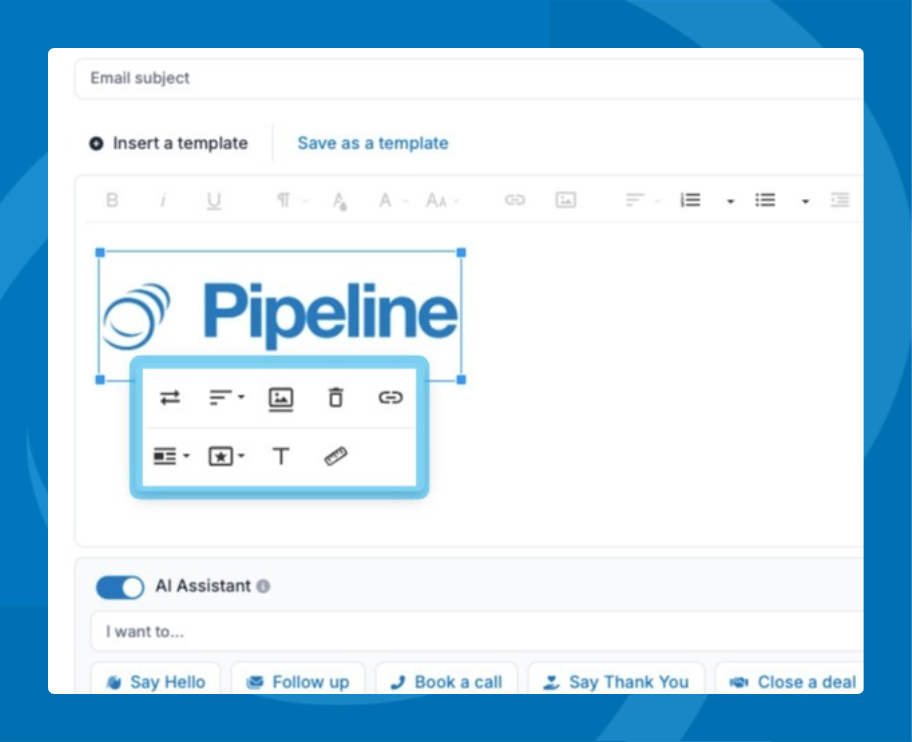The width and height of the screenshot is (912, 742).
Task: Open the image style star dropdown
Action: point(226,456)
